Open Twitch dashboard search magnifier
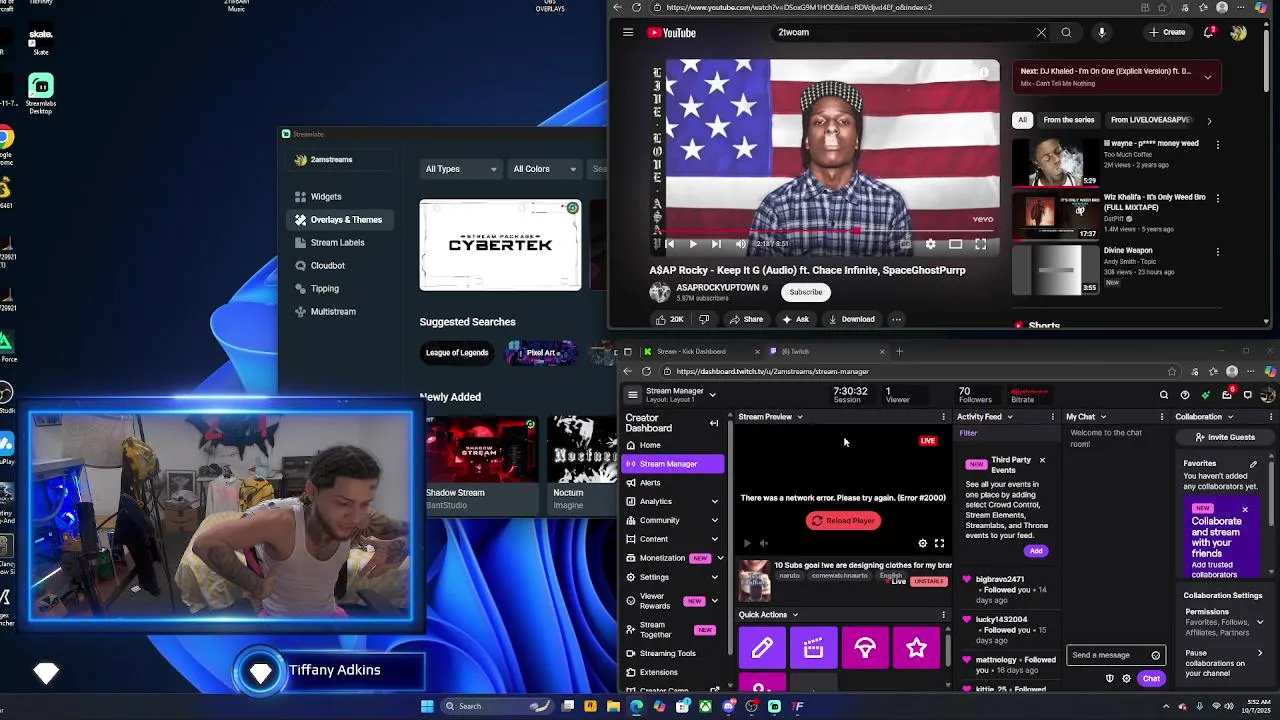The width and height of the screenshot is (1280, 720). pyautogui.click(x=1164, y=395)
